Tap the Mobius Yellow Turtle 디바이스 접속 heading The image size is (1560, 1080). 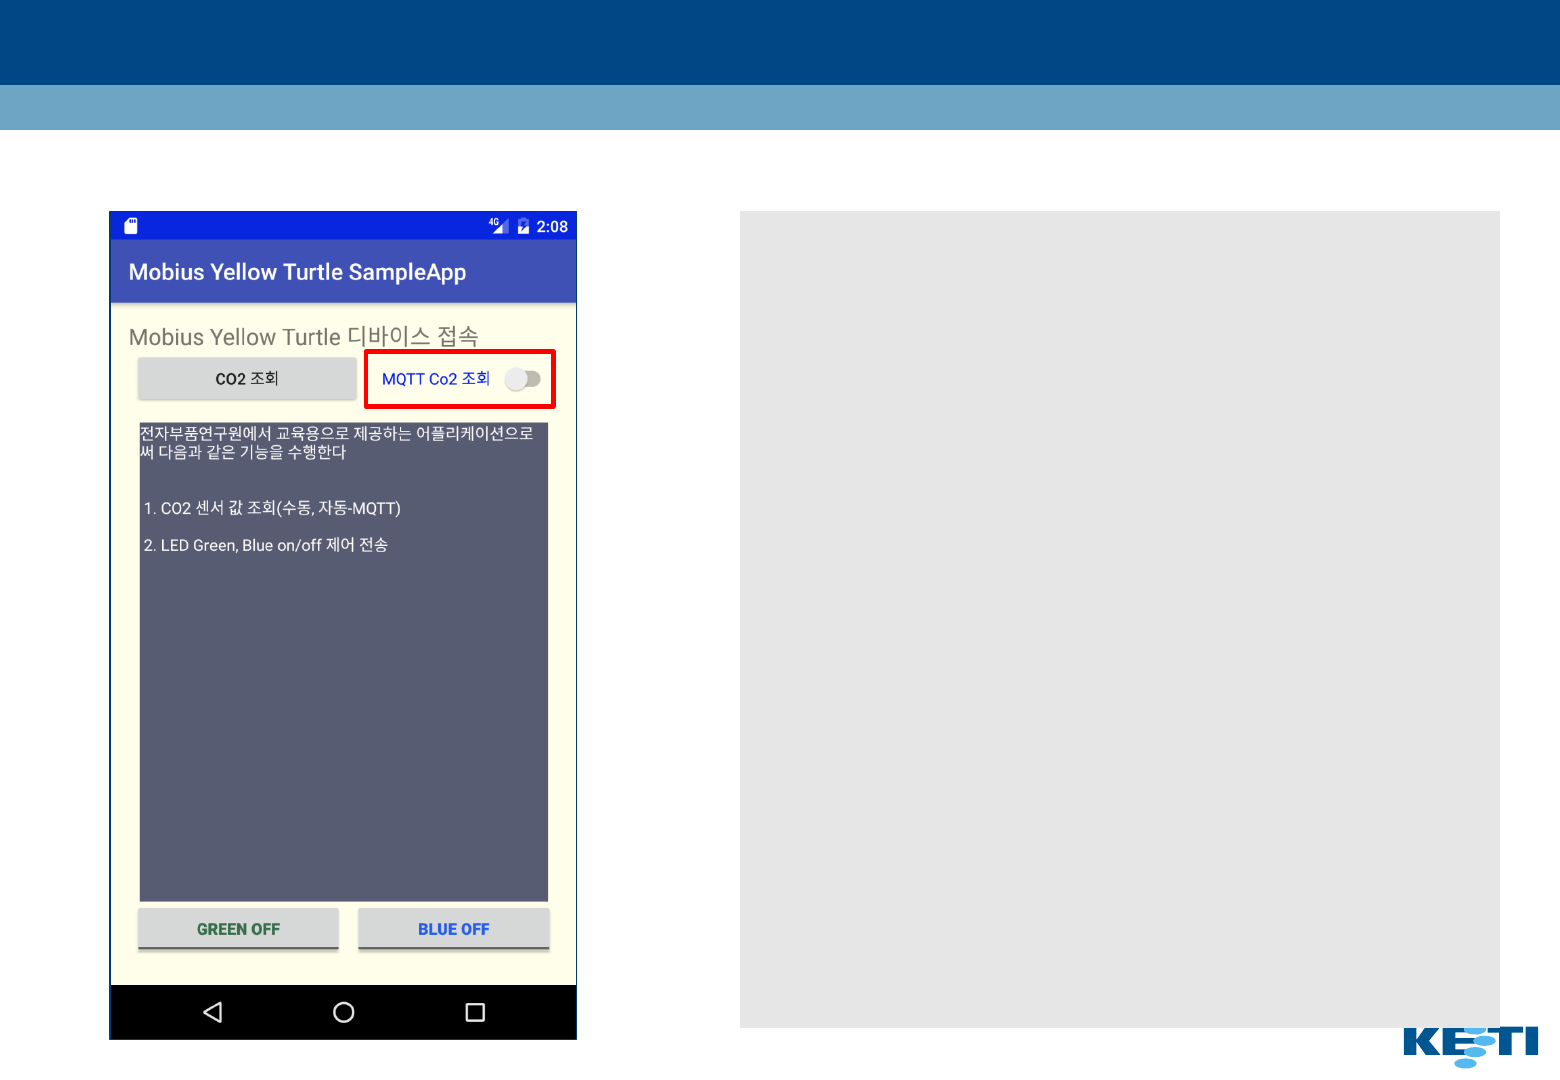[x=304, y=336]
